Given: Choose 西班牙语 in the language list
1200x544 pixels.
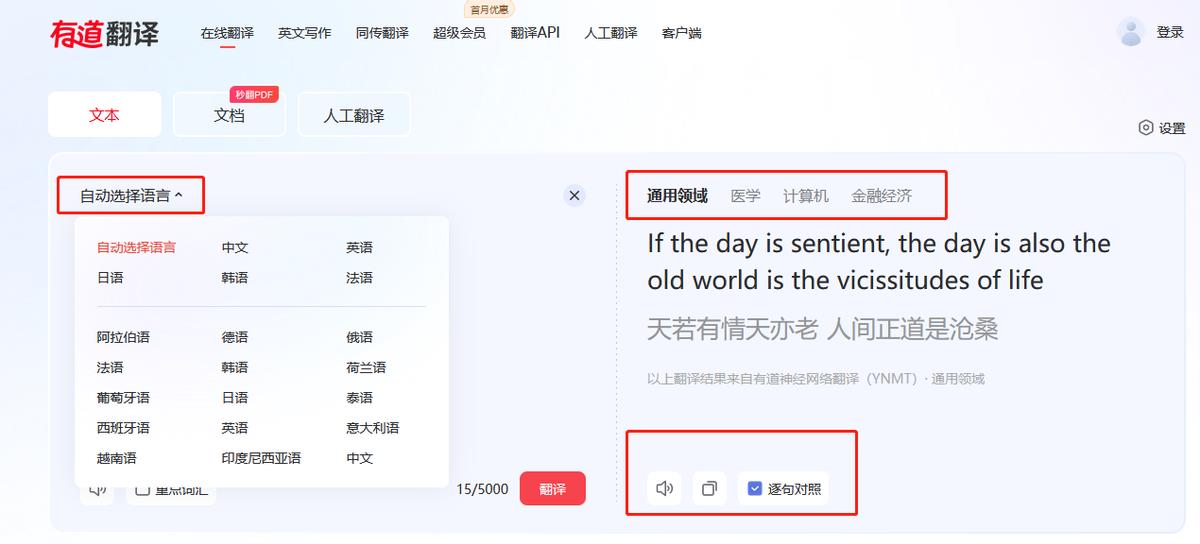Looking at the screenshot, I should [x=123, y=428].
